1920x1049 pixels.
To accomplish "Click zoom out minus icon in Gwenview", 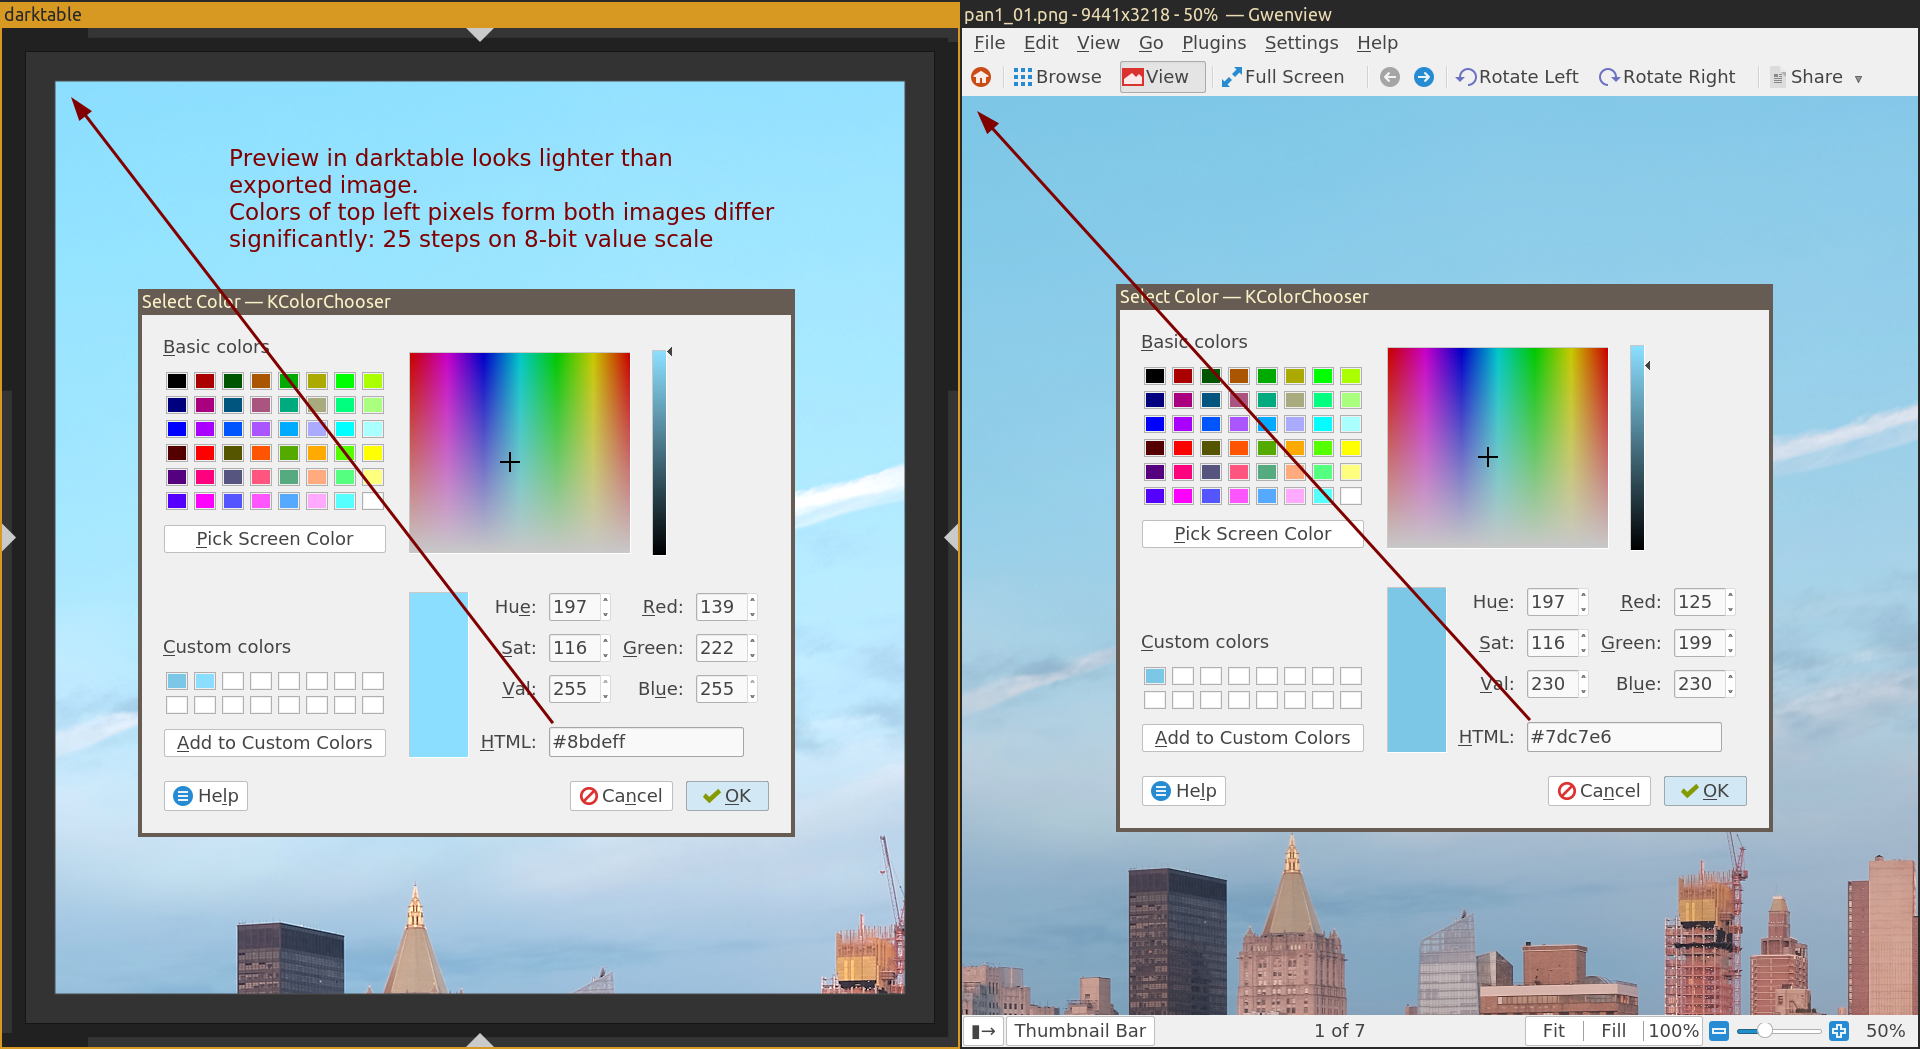I will pos(1719,1031).
